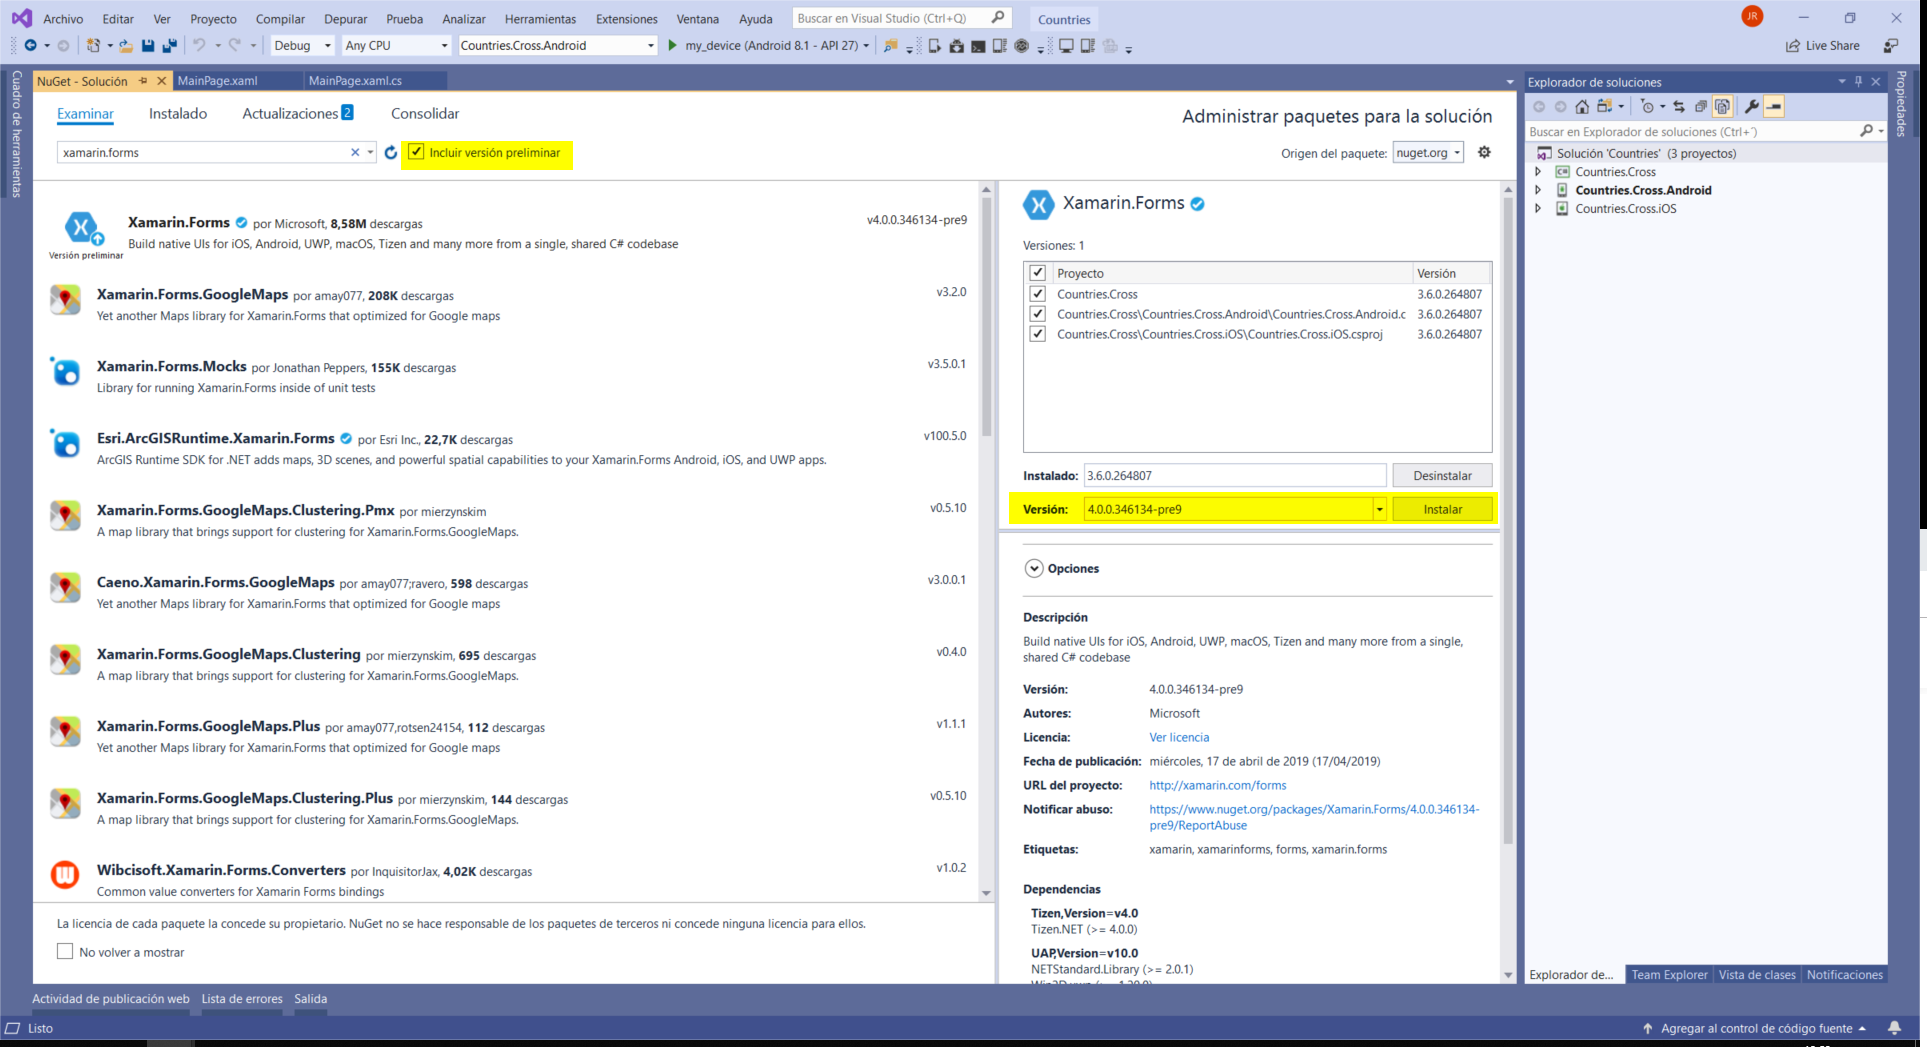Toggle preview selected items icon

1774,106
